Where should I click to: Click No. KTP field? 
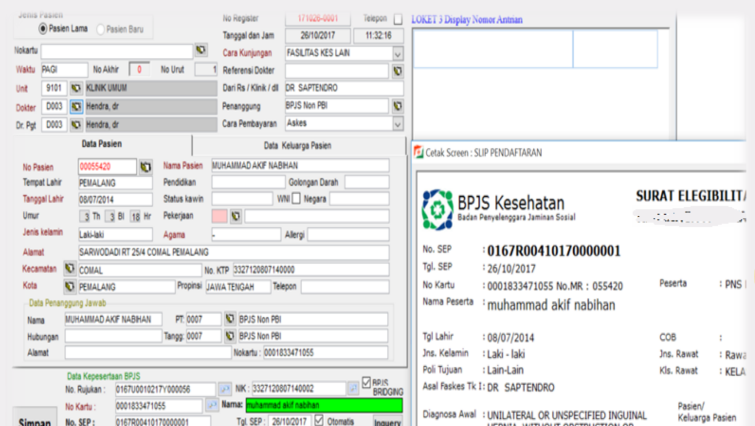[x=311, y=270]
